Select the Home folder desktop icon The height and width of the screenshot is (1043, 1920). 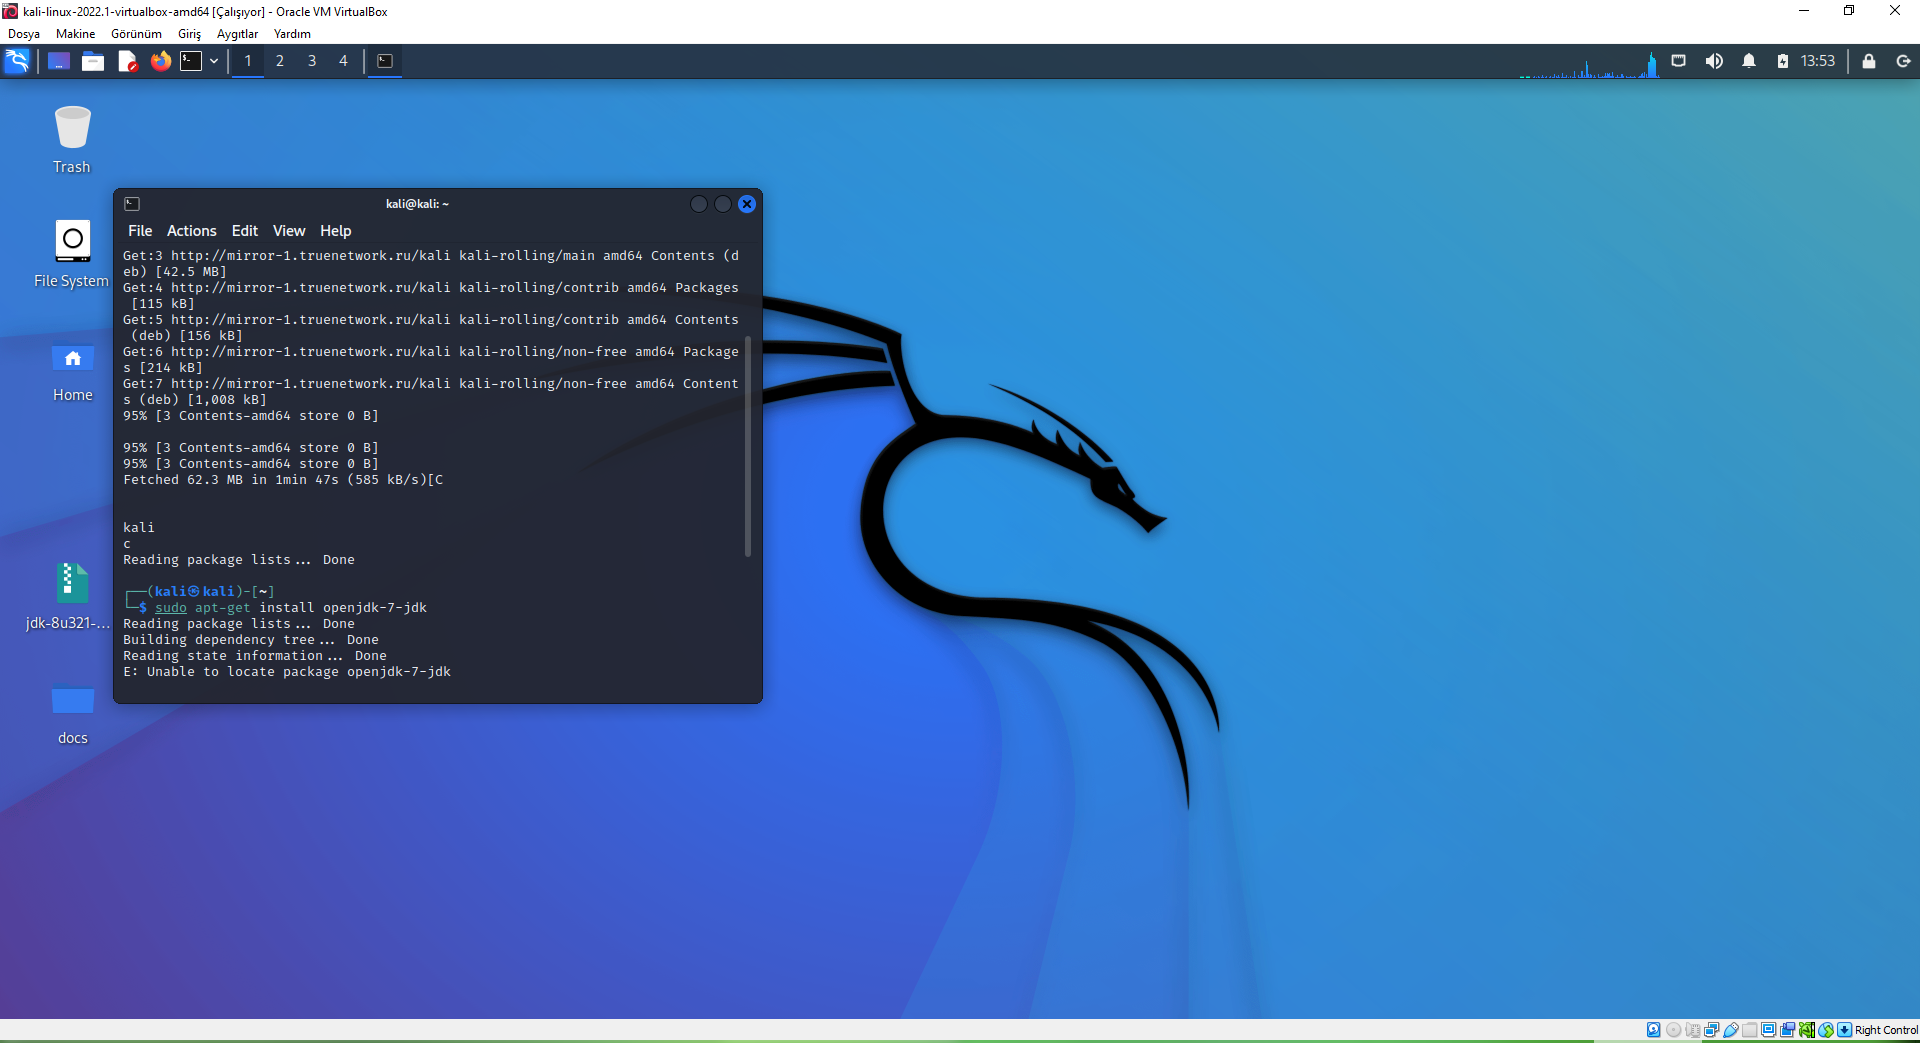point(72,369)
